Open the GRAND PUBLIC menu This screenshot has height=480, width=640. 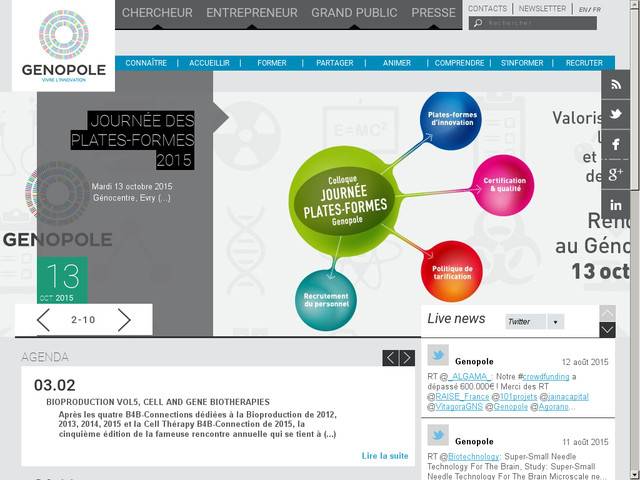pos(354,13)
